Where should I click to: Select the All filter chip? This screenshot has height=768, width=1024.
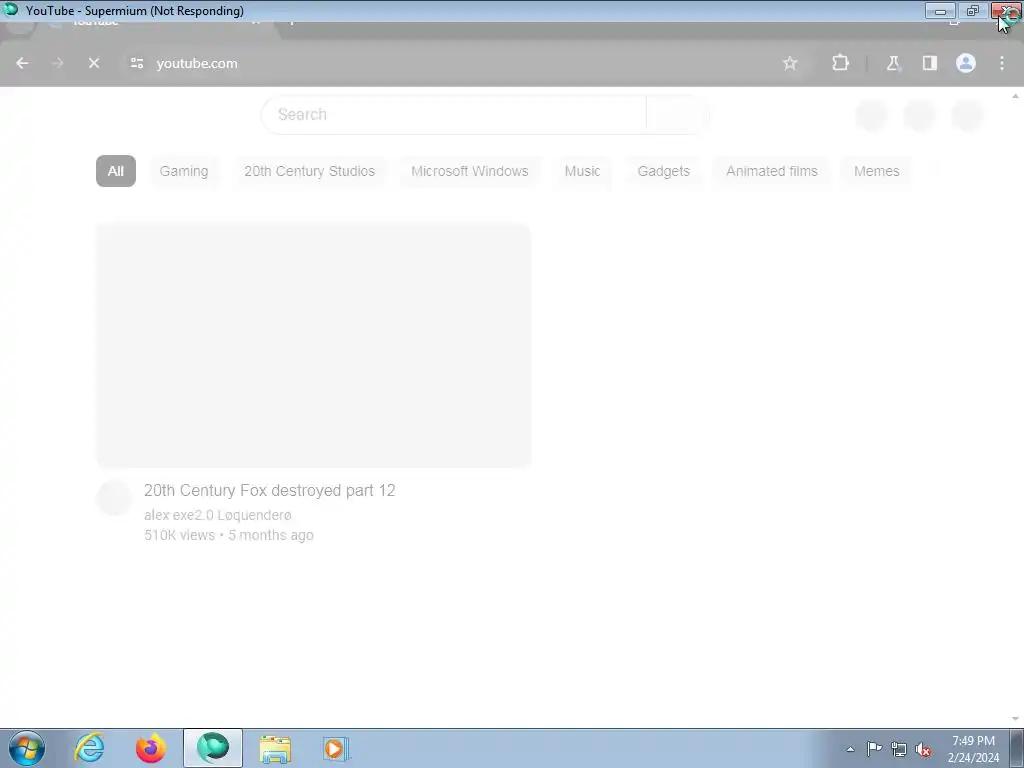(x=116, y=171)
